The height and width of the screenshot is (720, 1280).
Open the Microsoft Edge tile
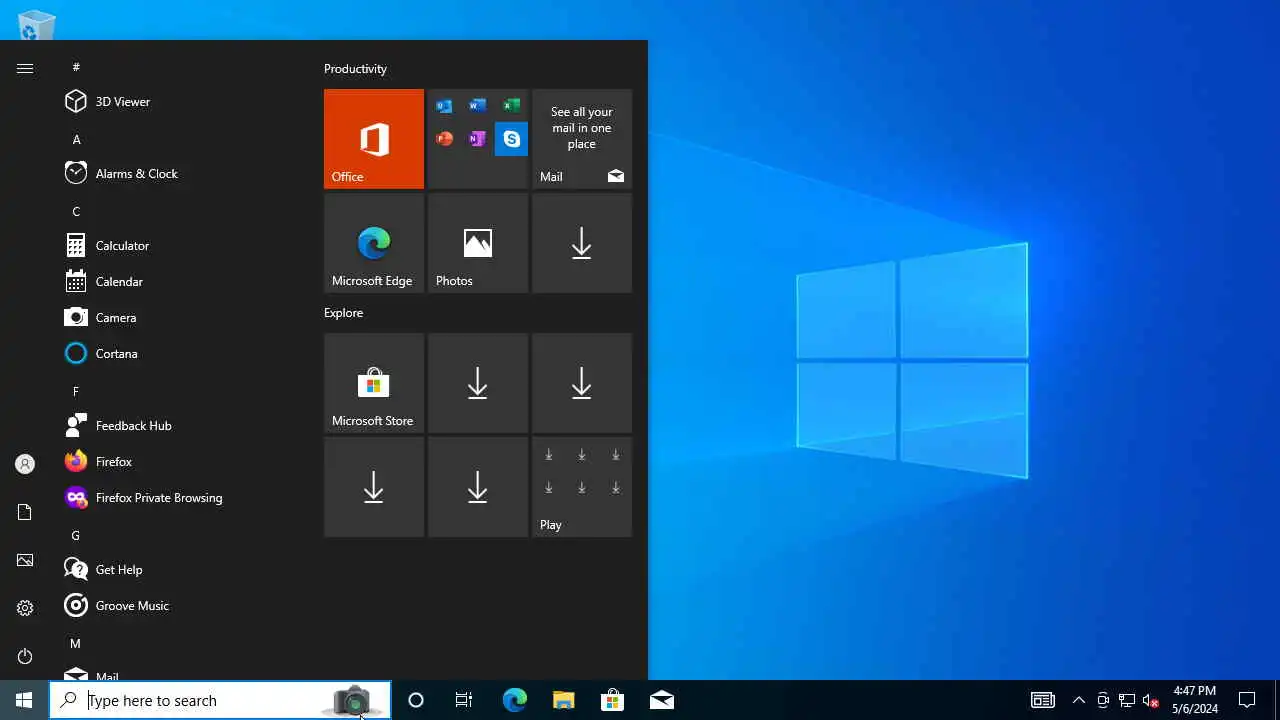point(374,243)
